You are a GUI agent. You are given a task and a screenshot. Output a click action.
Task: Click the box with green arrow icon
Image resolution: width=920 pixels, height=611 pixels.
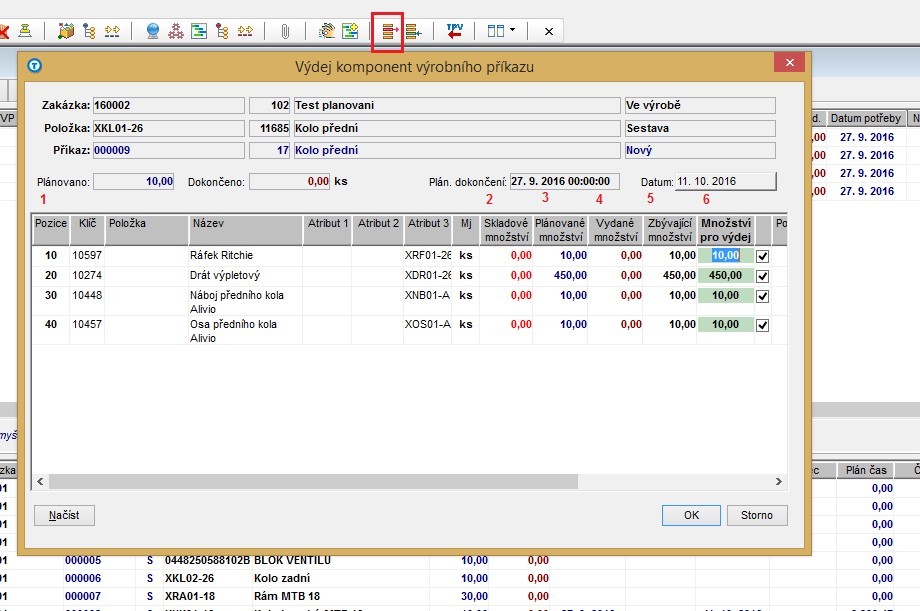[66, 31]
